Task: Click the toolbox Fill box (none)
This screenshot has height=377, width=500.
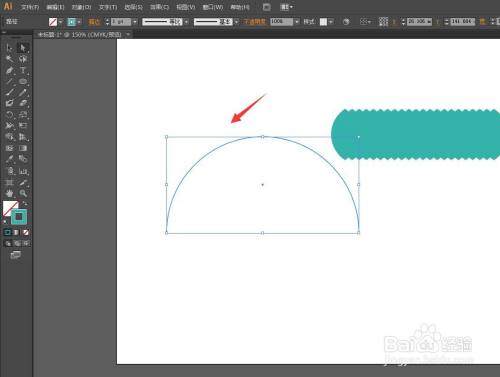Action: tap(9, 207)
